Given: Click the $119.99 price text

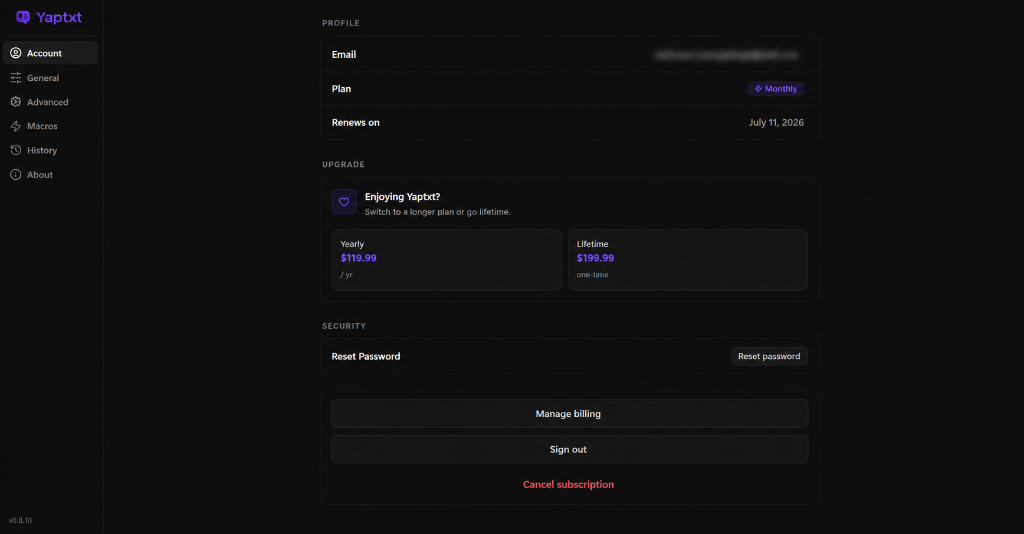Looking at the screenshot, I should [x=358, y=258].
